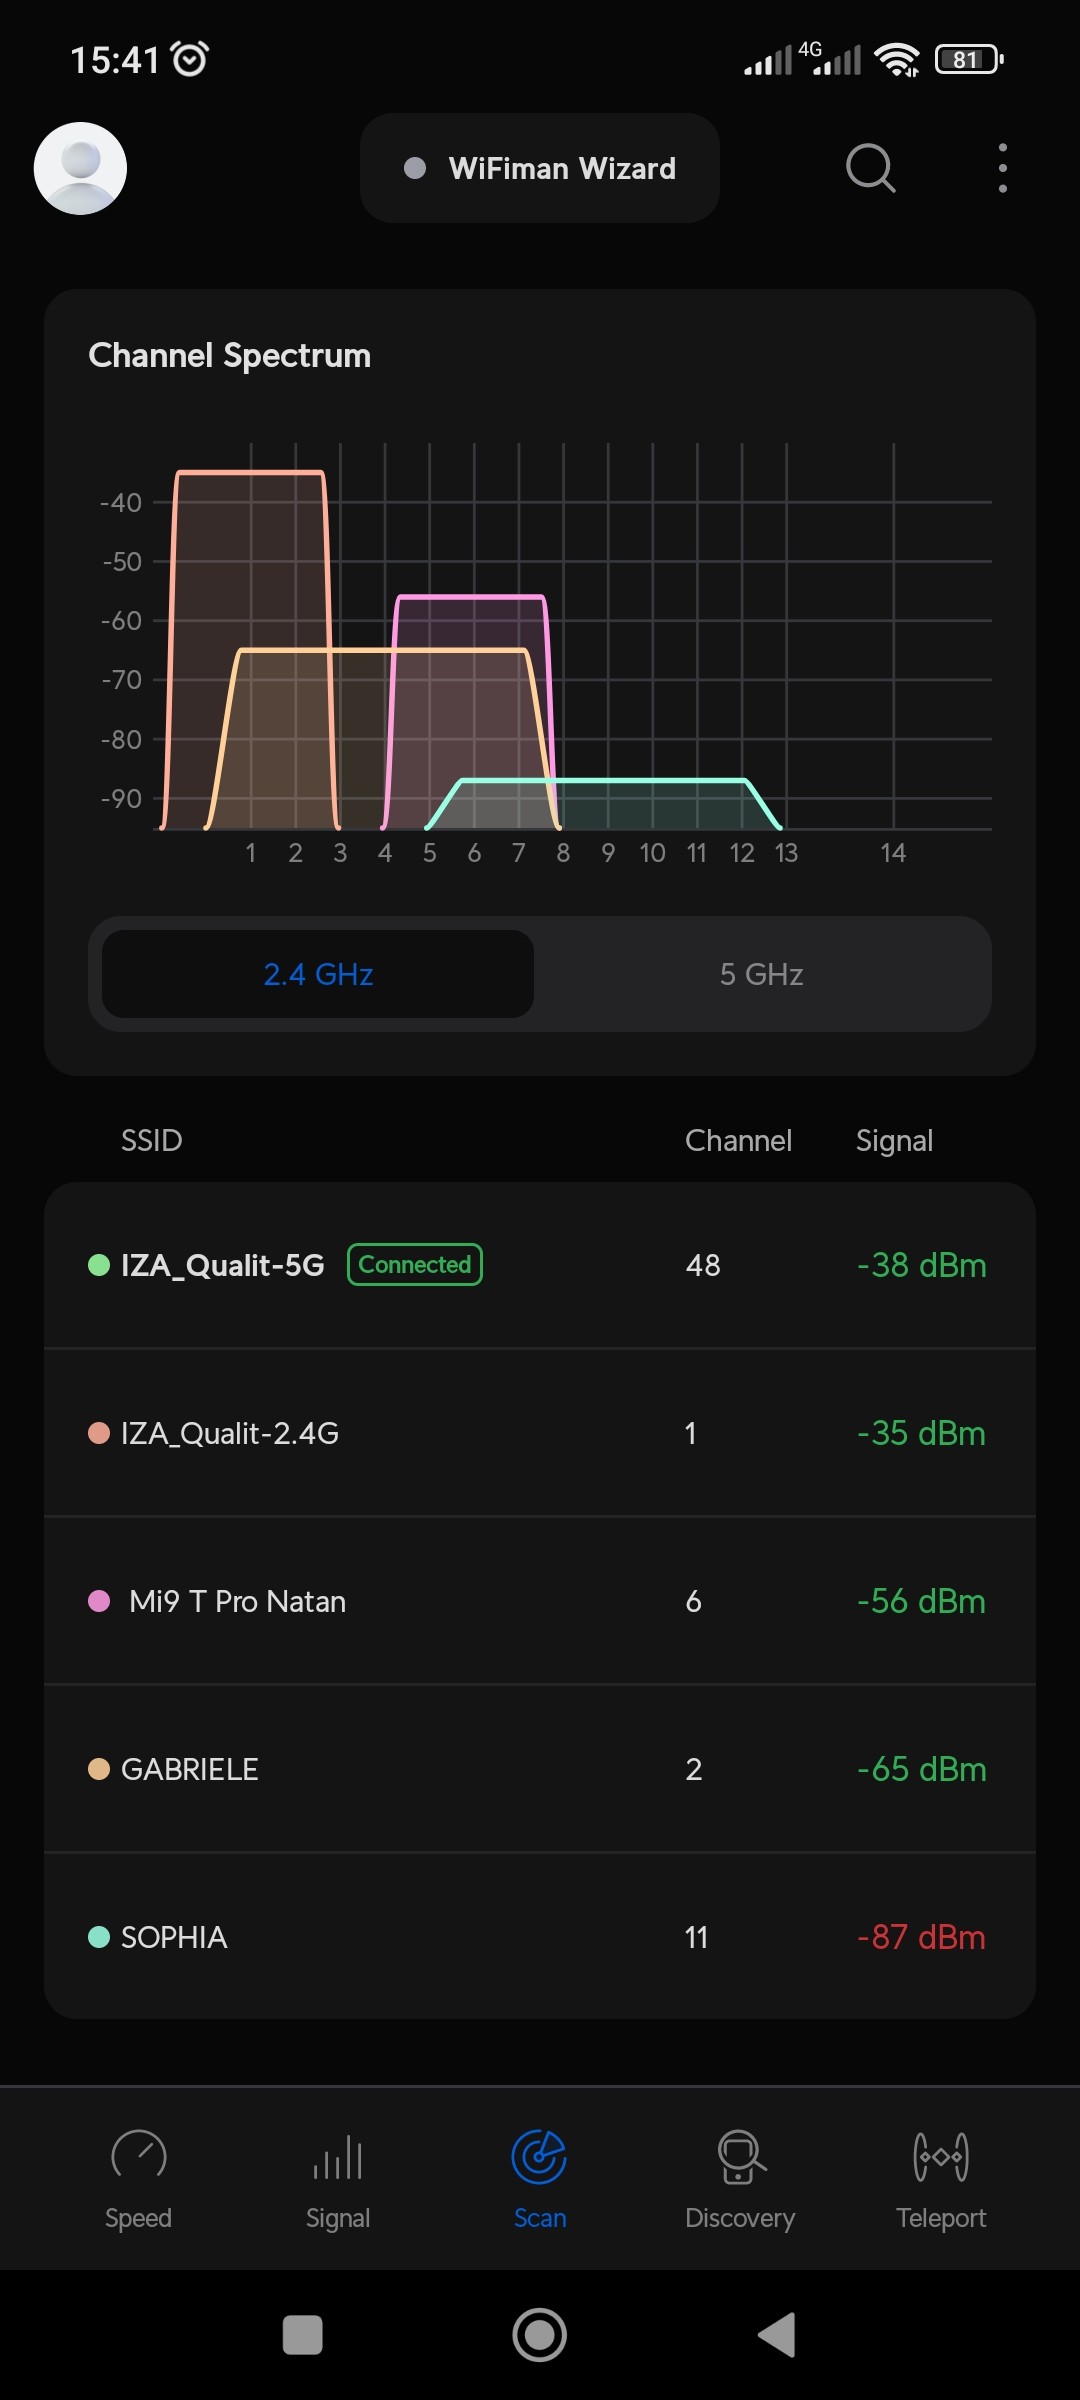Tap the search magnifier icon
1080x2400 pixels.
pyautogui.click(x=870, y=168)
